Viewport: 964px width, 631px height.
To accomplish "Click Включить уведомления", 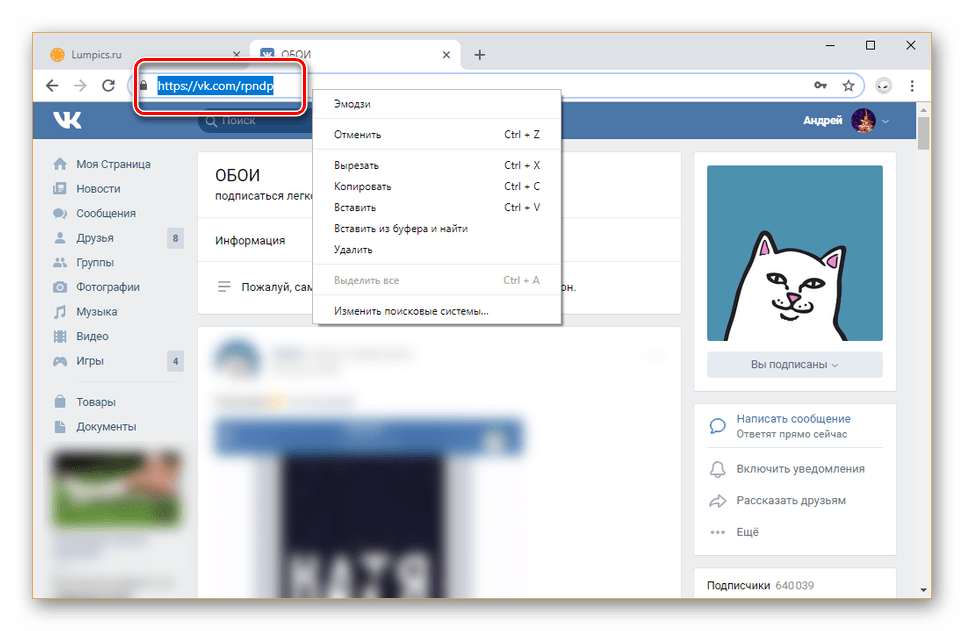I will (800, 469).
